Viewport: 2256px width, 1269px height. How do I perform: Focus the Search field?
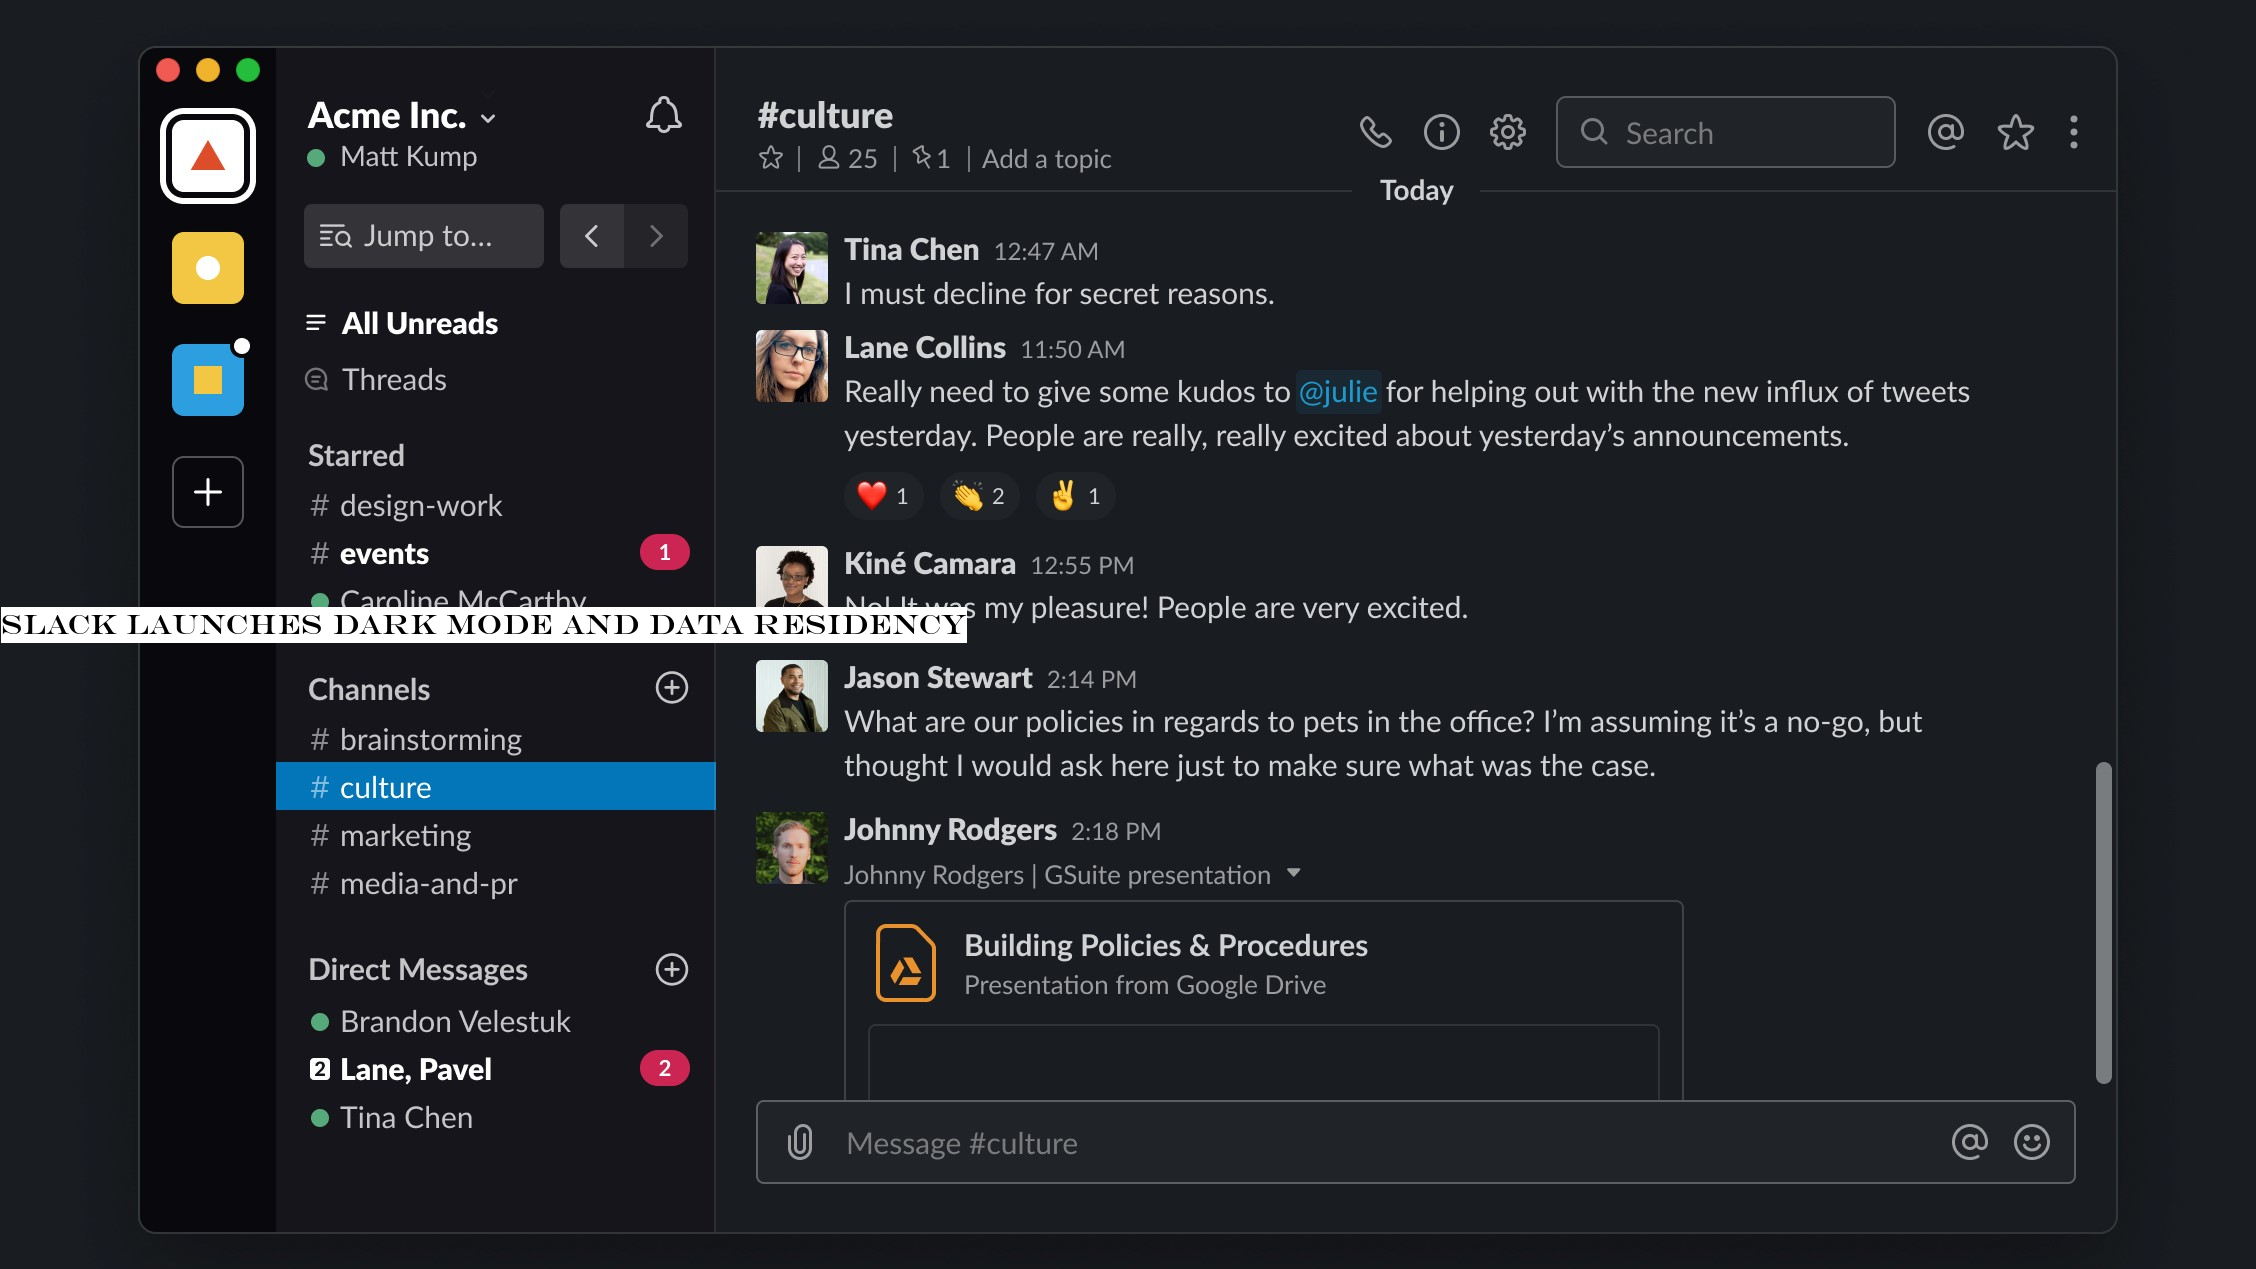[x=1725, y=132]
